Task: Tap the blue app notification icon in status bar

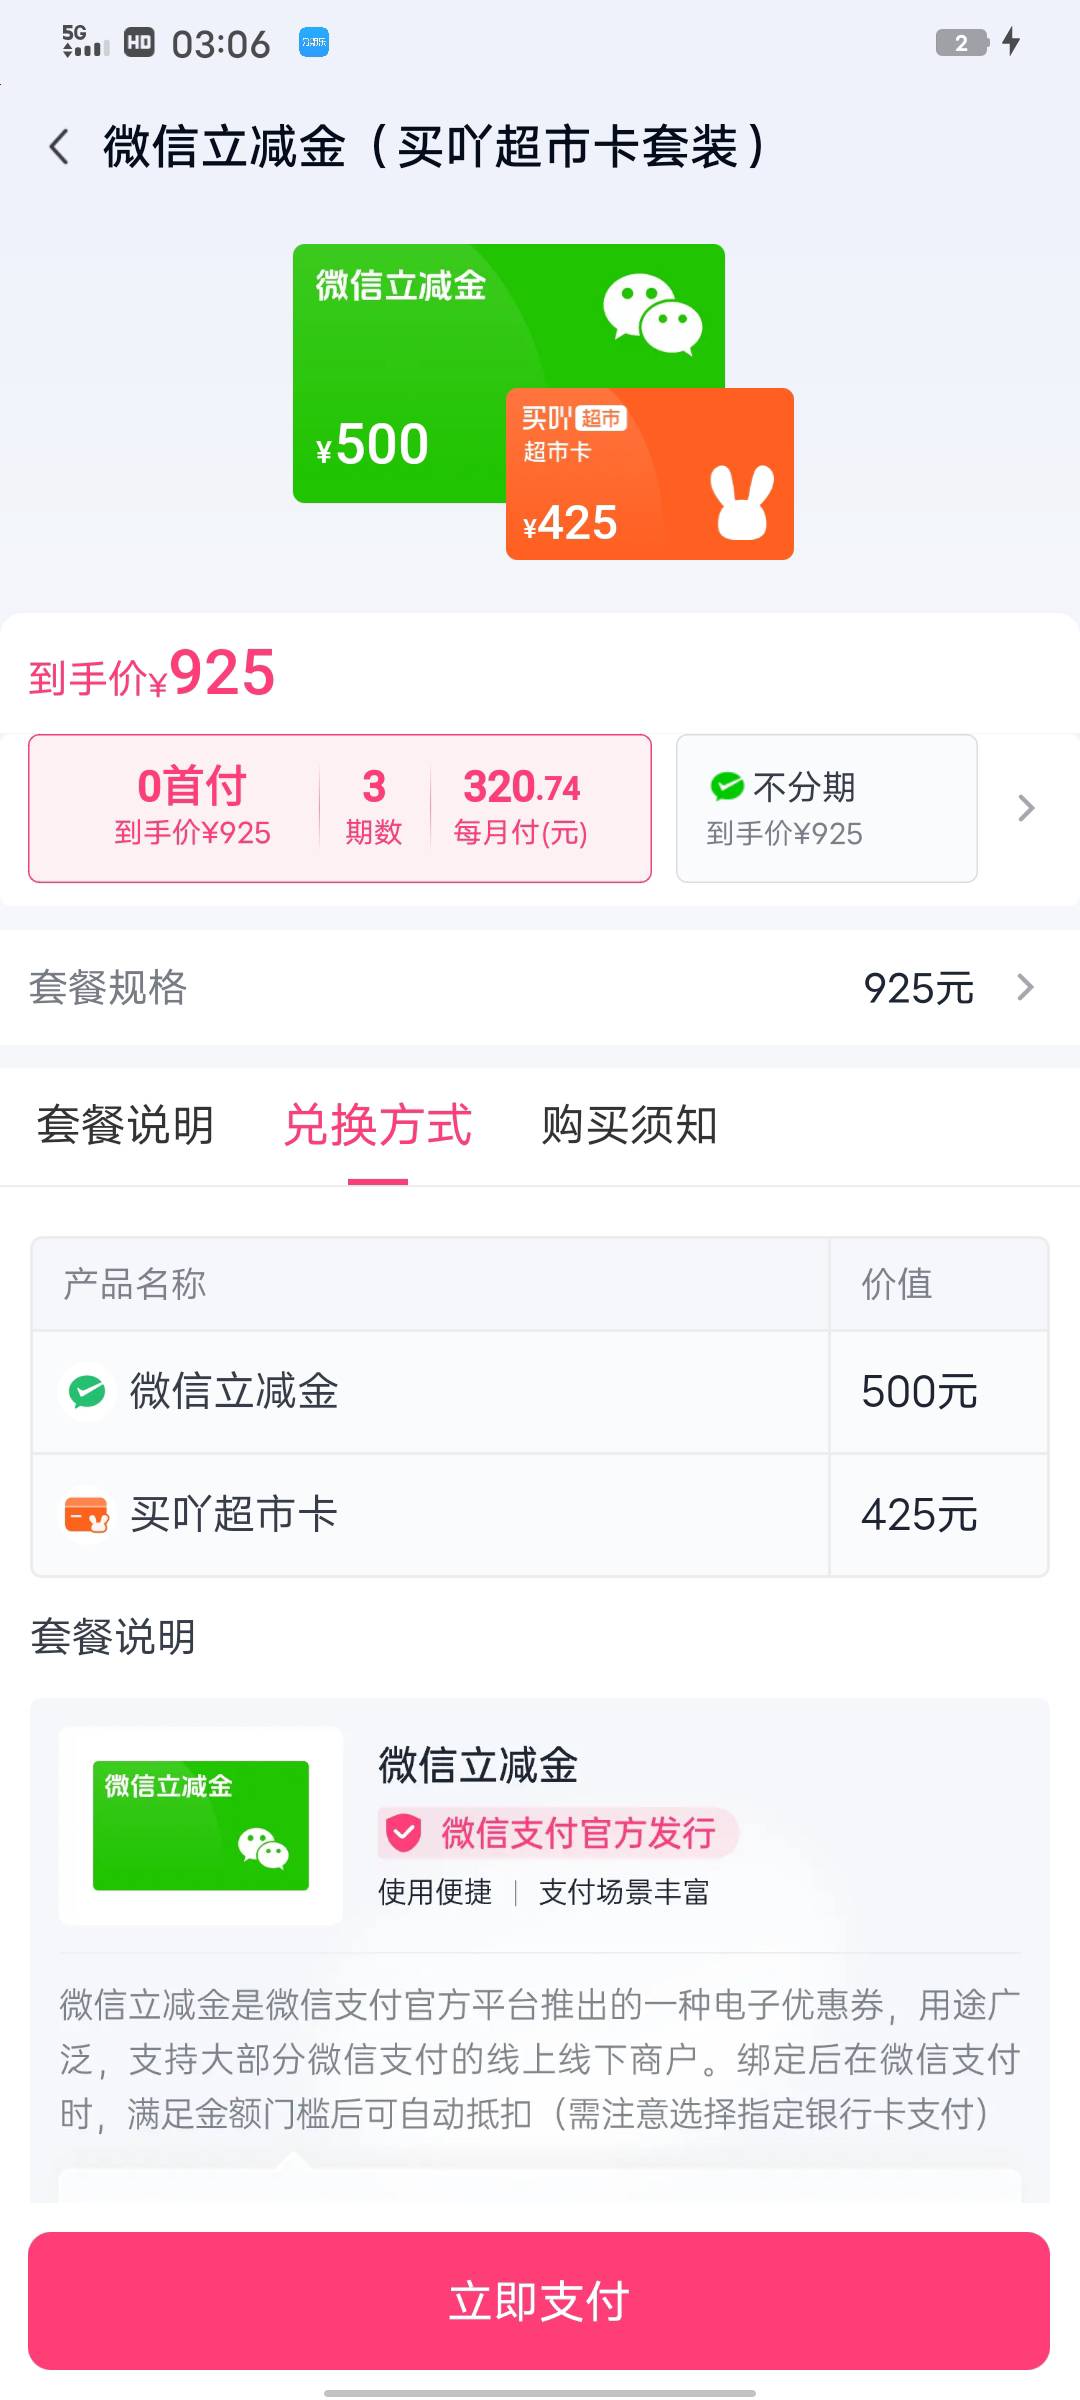Action: [x=314, y=42]
